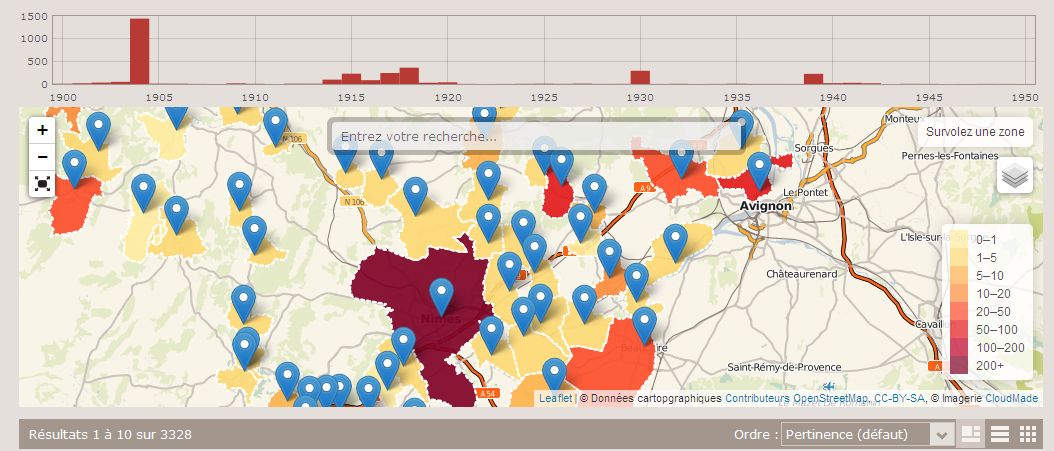
Task: Switch to the list view layout
Action: point(998,434)
